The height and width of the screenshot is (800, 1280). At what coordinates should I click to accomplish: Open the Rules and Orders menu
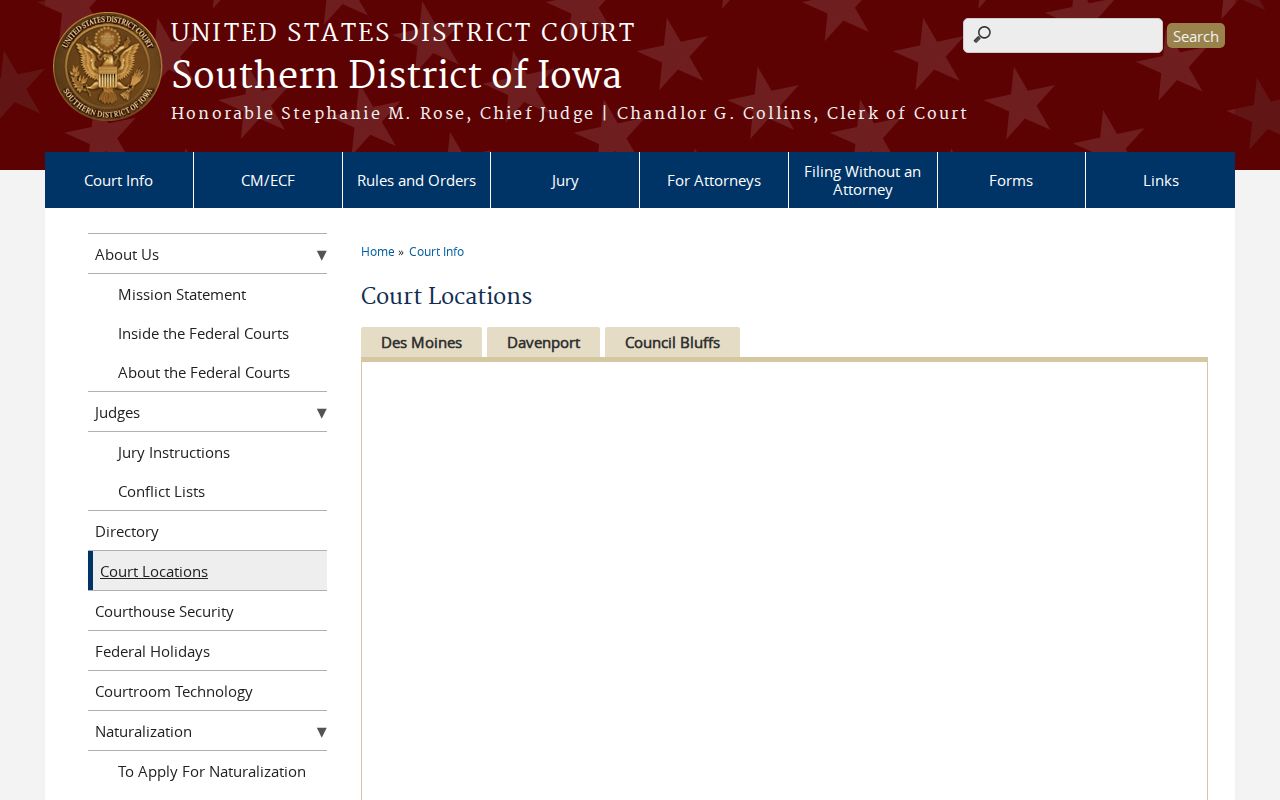coord(416,180)
